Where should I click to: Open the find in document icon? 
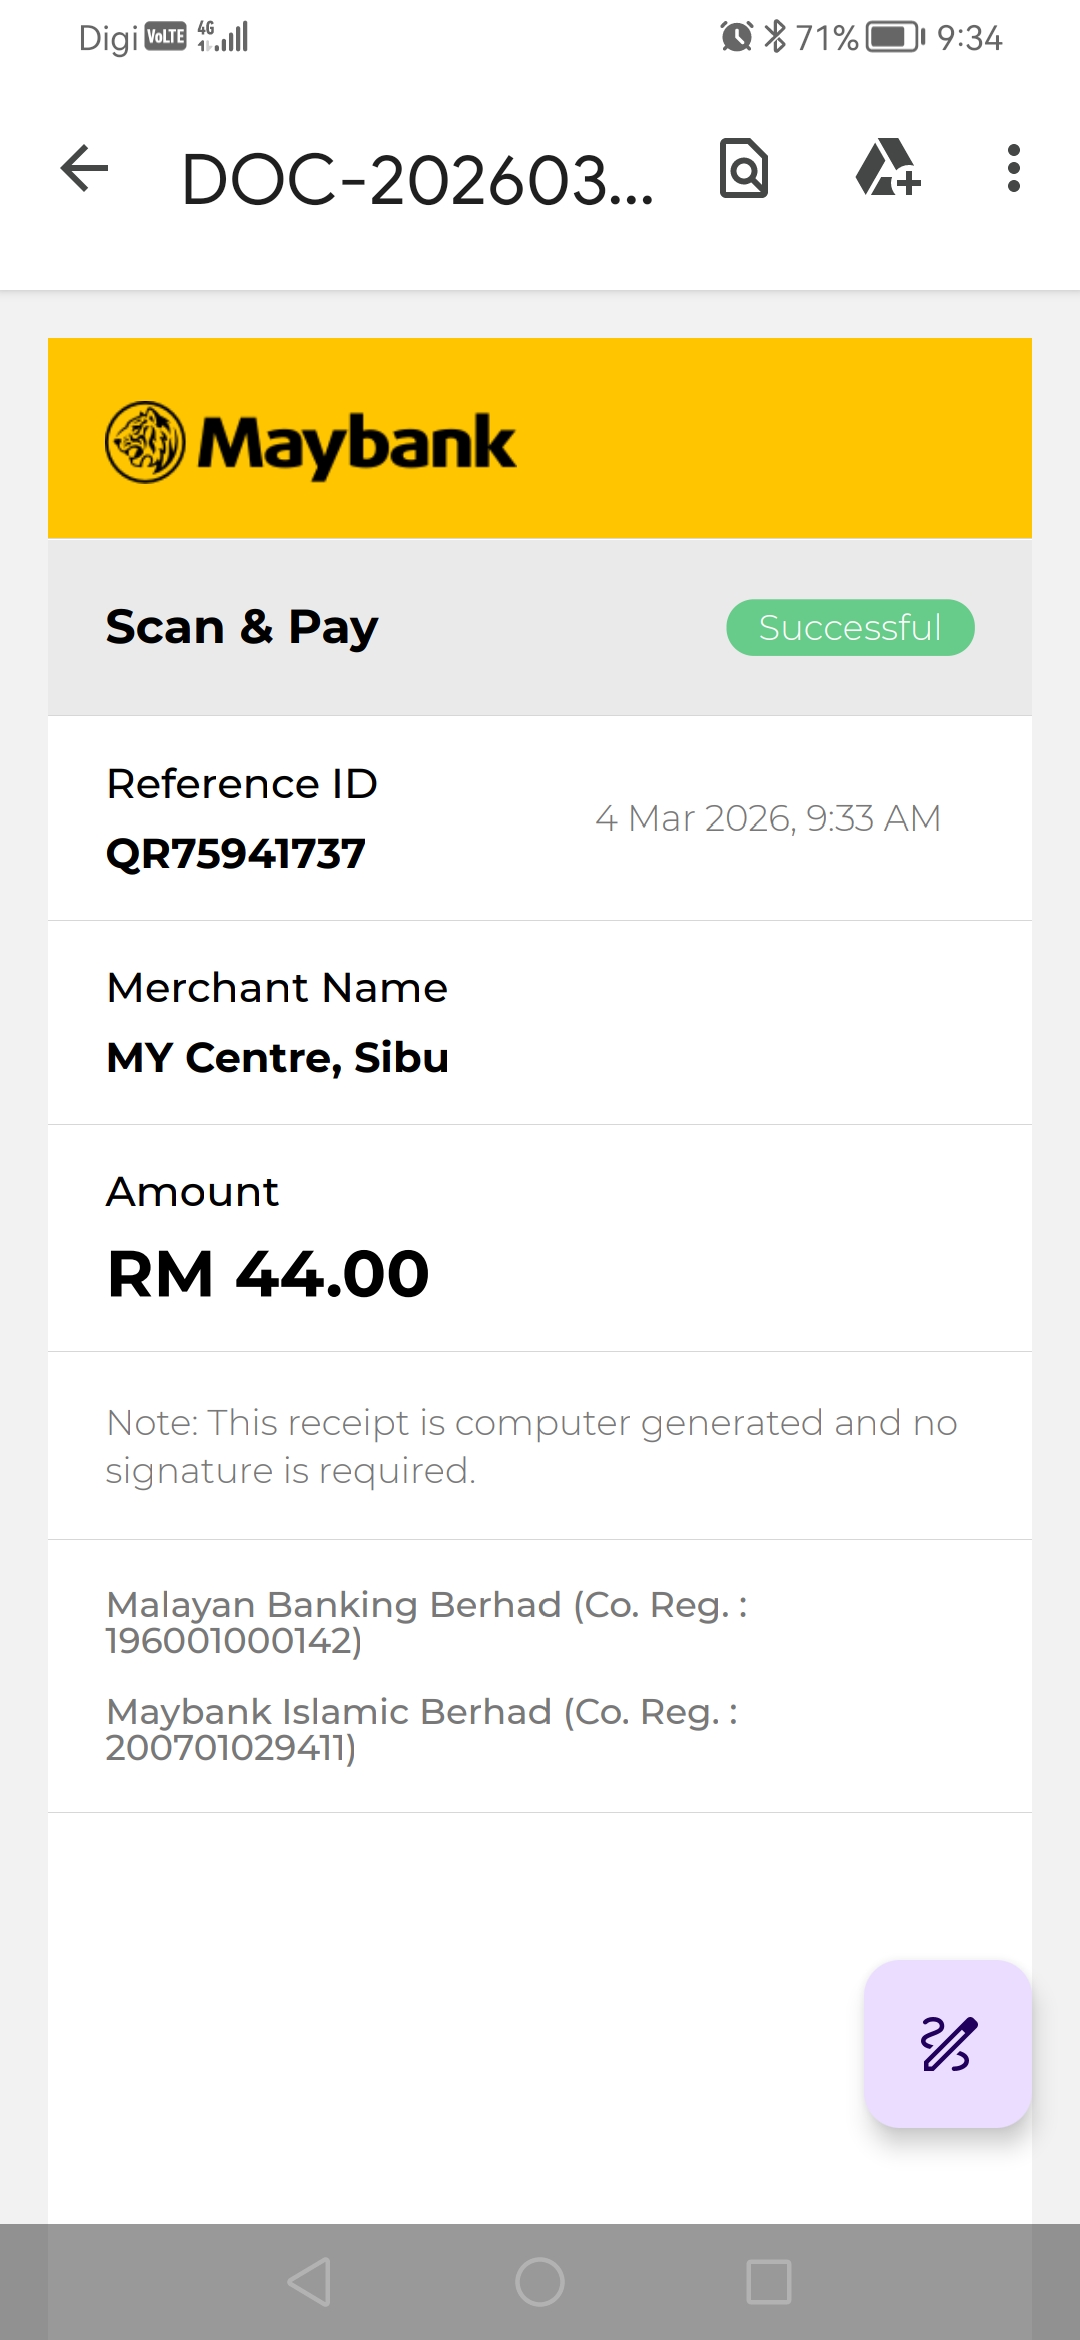point(744,168)
